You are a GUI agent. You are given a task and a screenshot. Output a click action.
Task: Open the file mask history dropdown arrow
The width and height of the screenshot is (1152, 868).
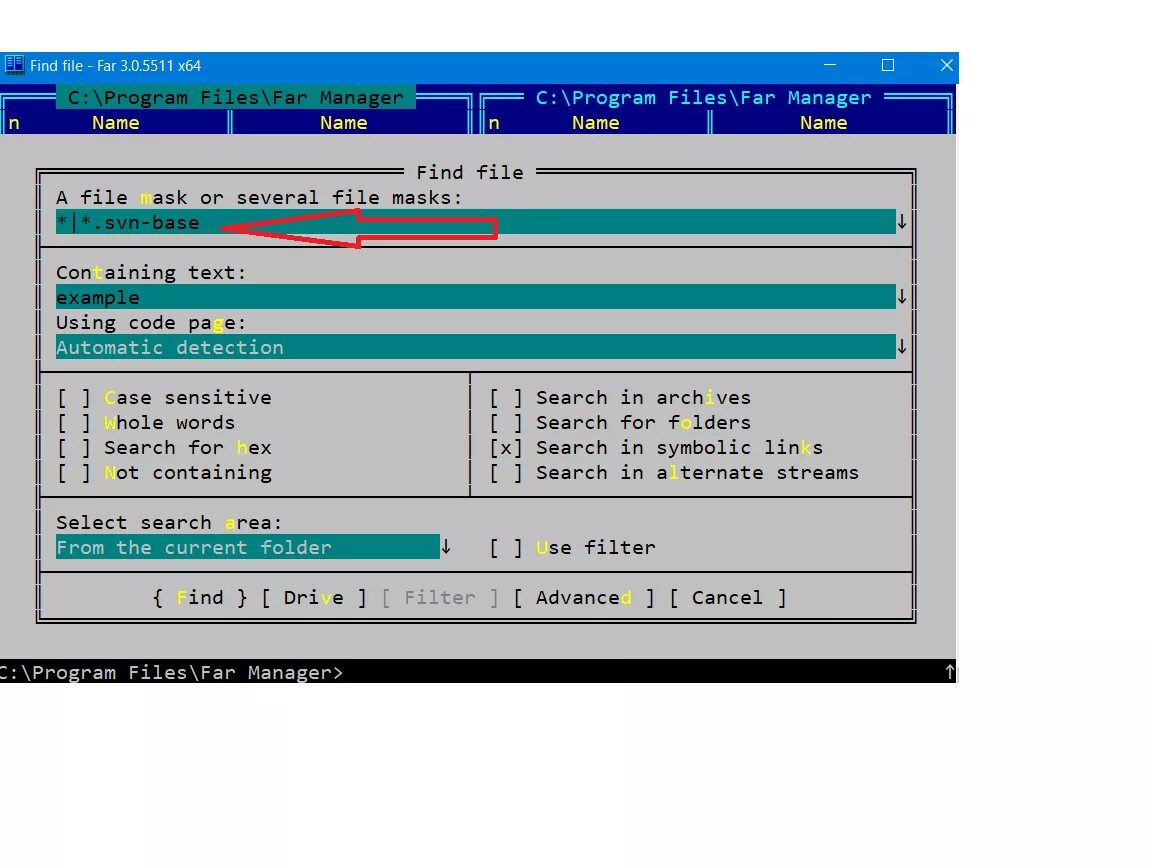902,221
